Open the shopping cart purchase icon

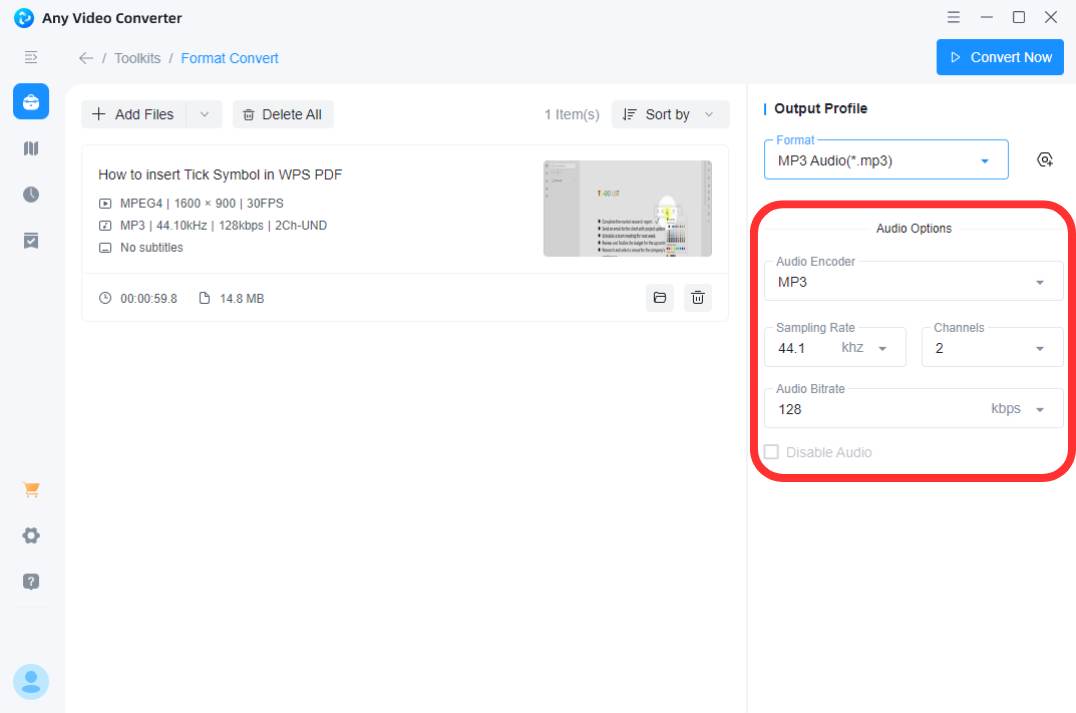point(31,489)
